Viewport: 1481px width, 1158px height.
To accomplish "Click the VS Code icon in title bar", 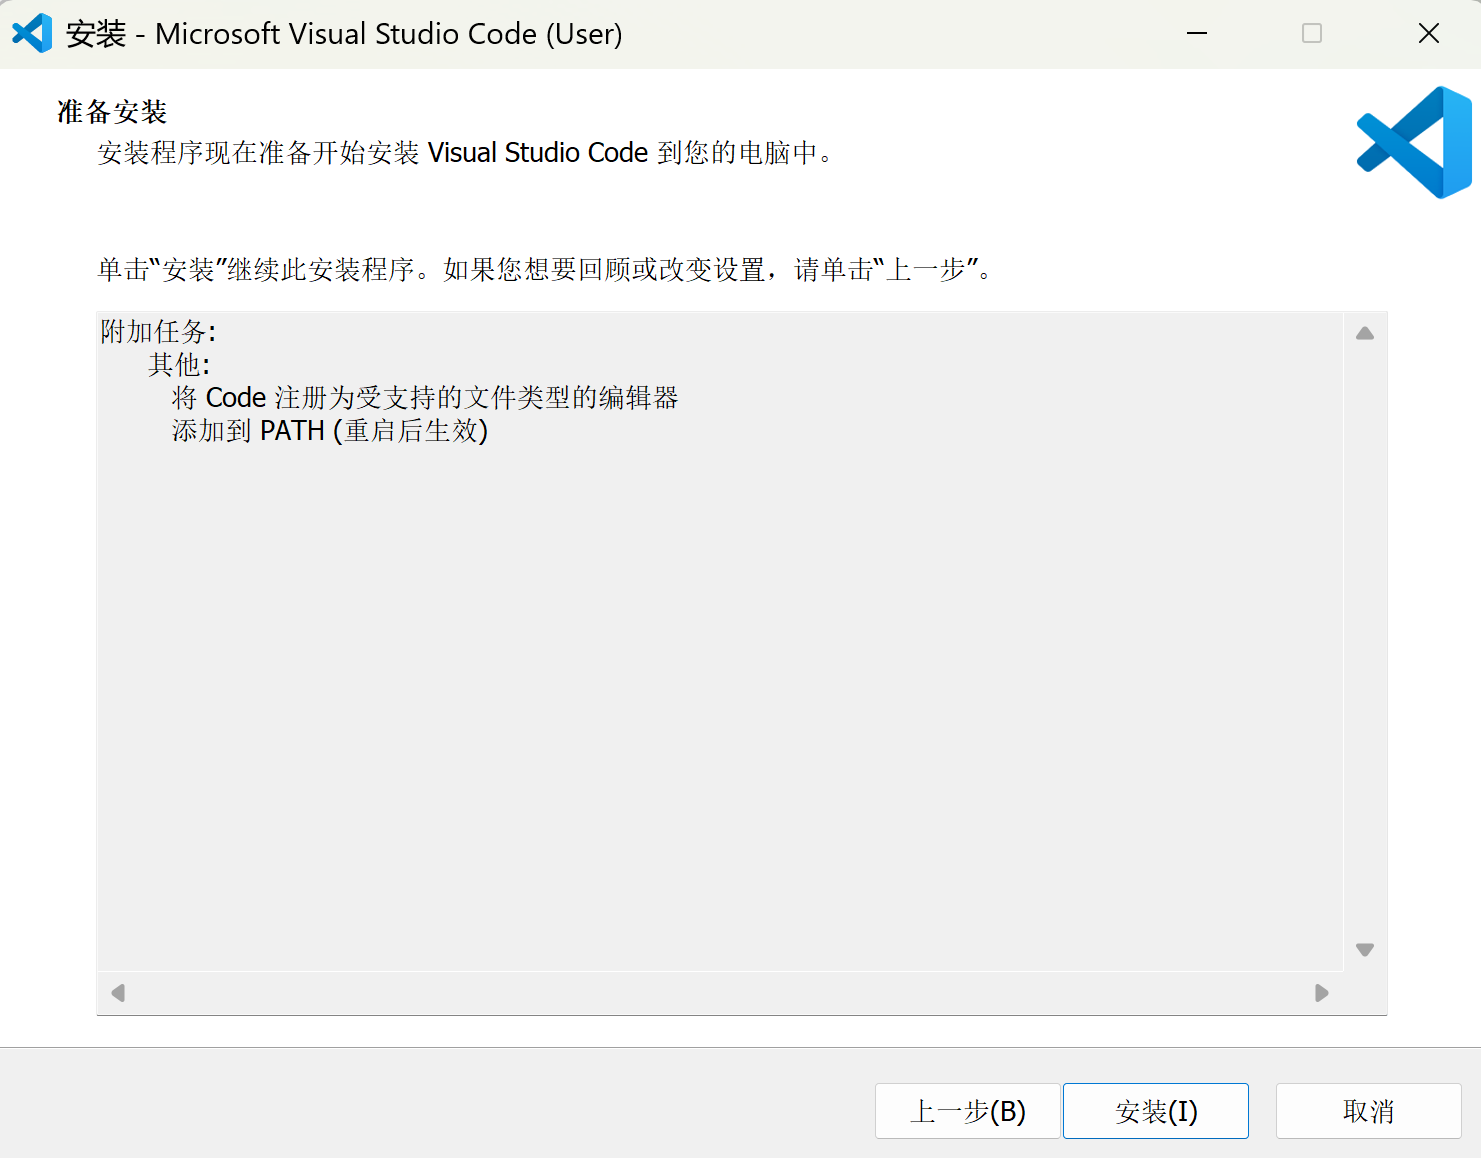I will [x=32, y=33].
